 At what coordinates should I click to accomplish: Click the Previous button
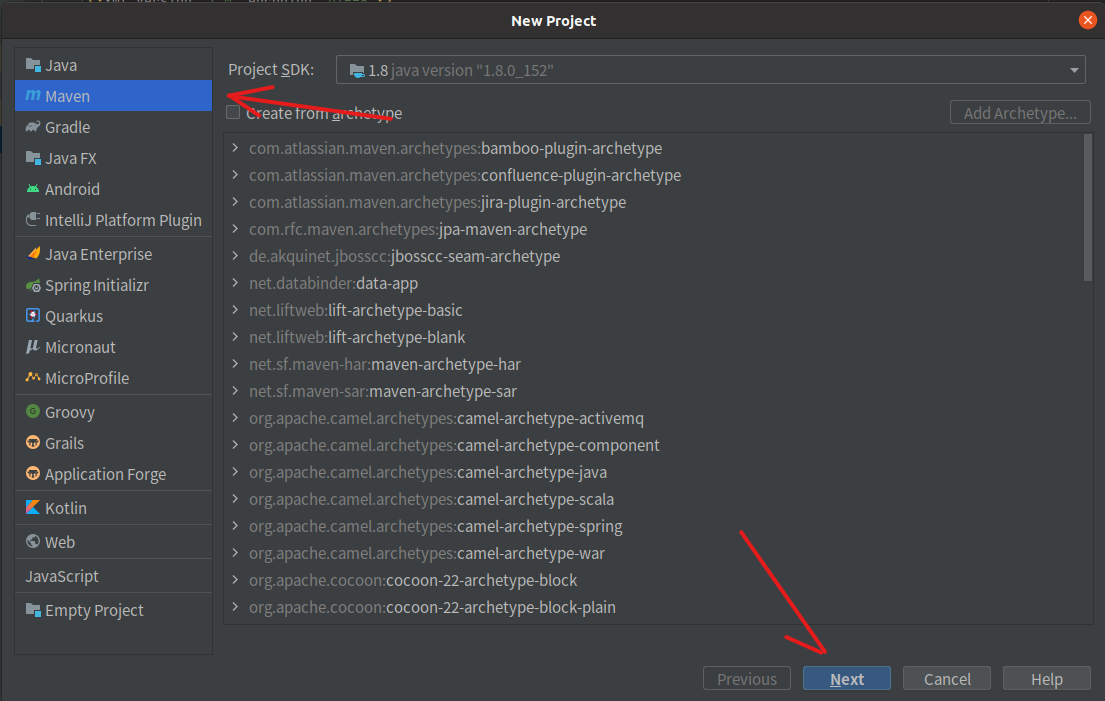pyautogui.click(x=746, y=678)
